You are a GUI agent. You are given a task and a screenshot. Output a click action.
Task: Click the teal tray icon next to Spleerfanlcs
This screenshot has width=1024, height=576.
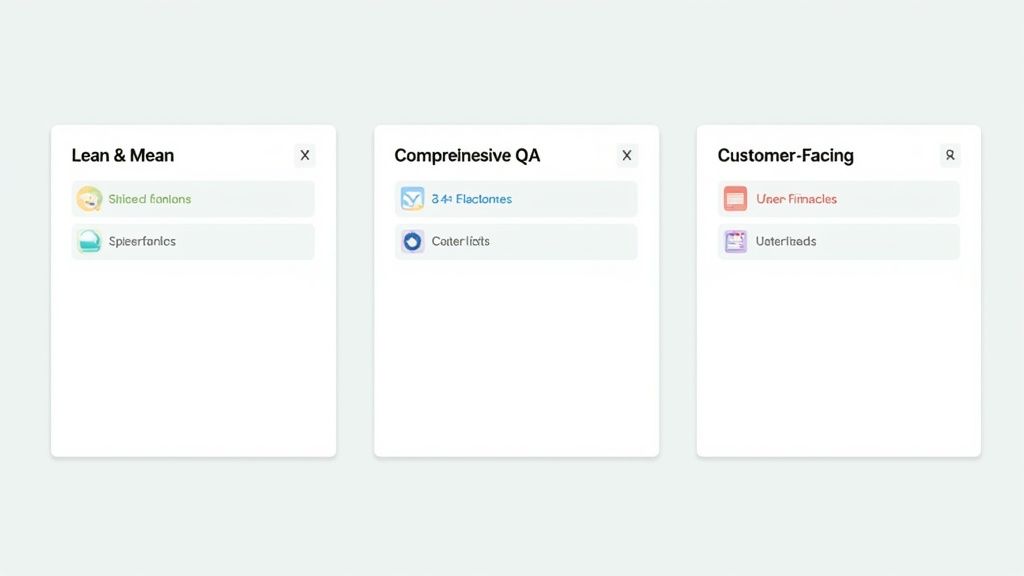[x=88, y=241]
